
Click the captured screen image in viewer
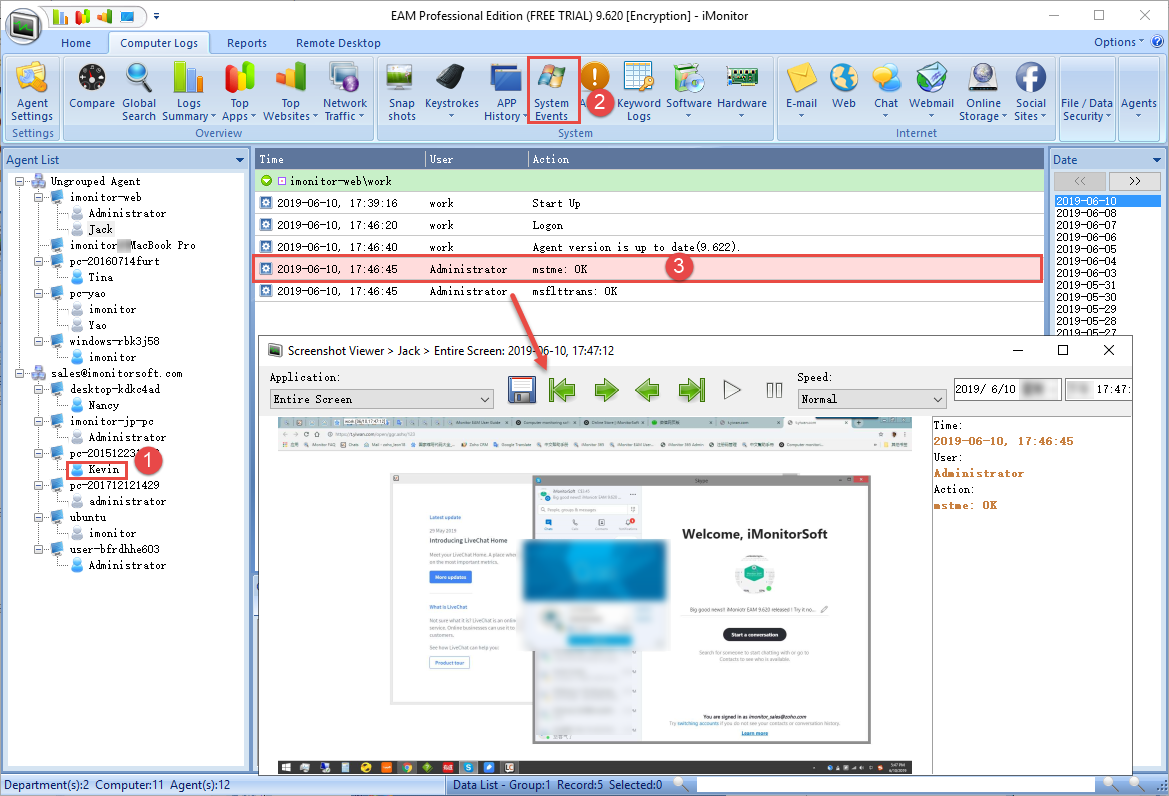595,596
